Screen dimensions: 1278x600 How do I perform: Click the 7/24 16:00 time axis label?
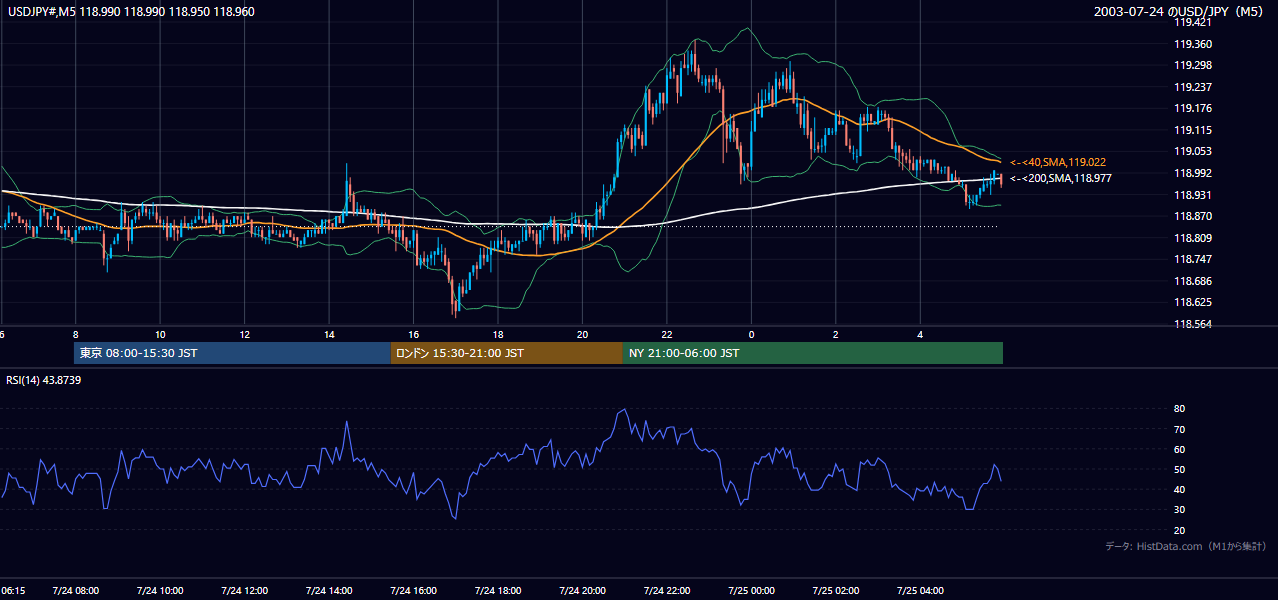(x=413, y=591)
